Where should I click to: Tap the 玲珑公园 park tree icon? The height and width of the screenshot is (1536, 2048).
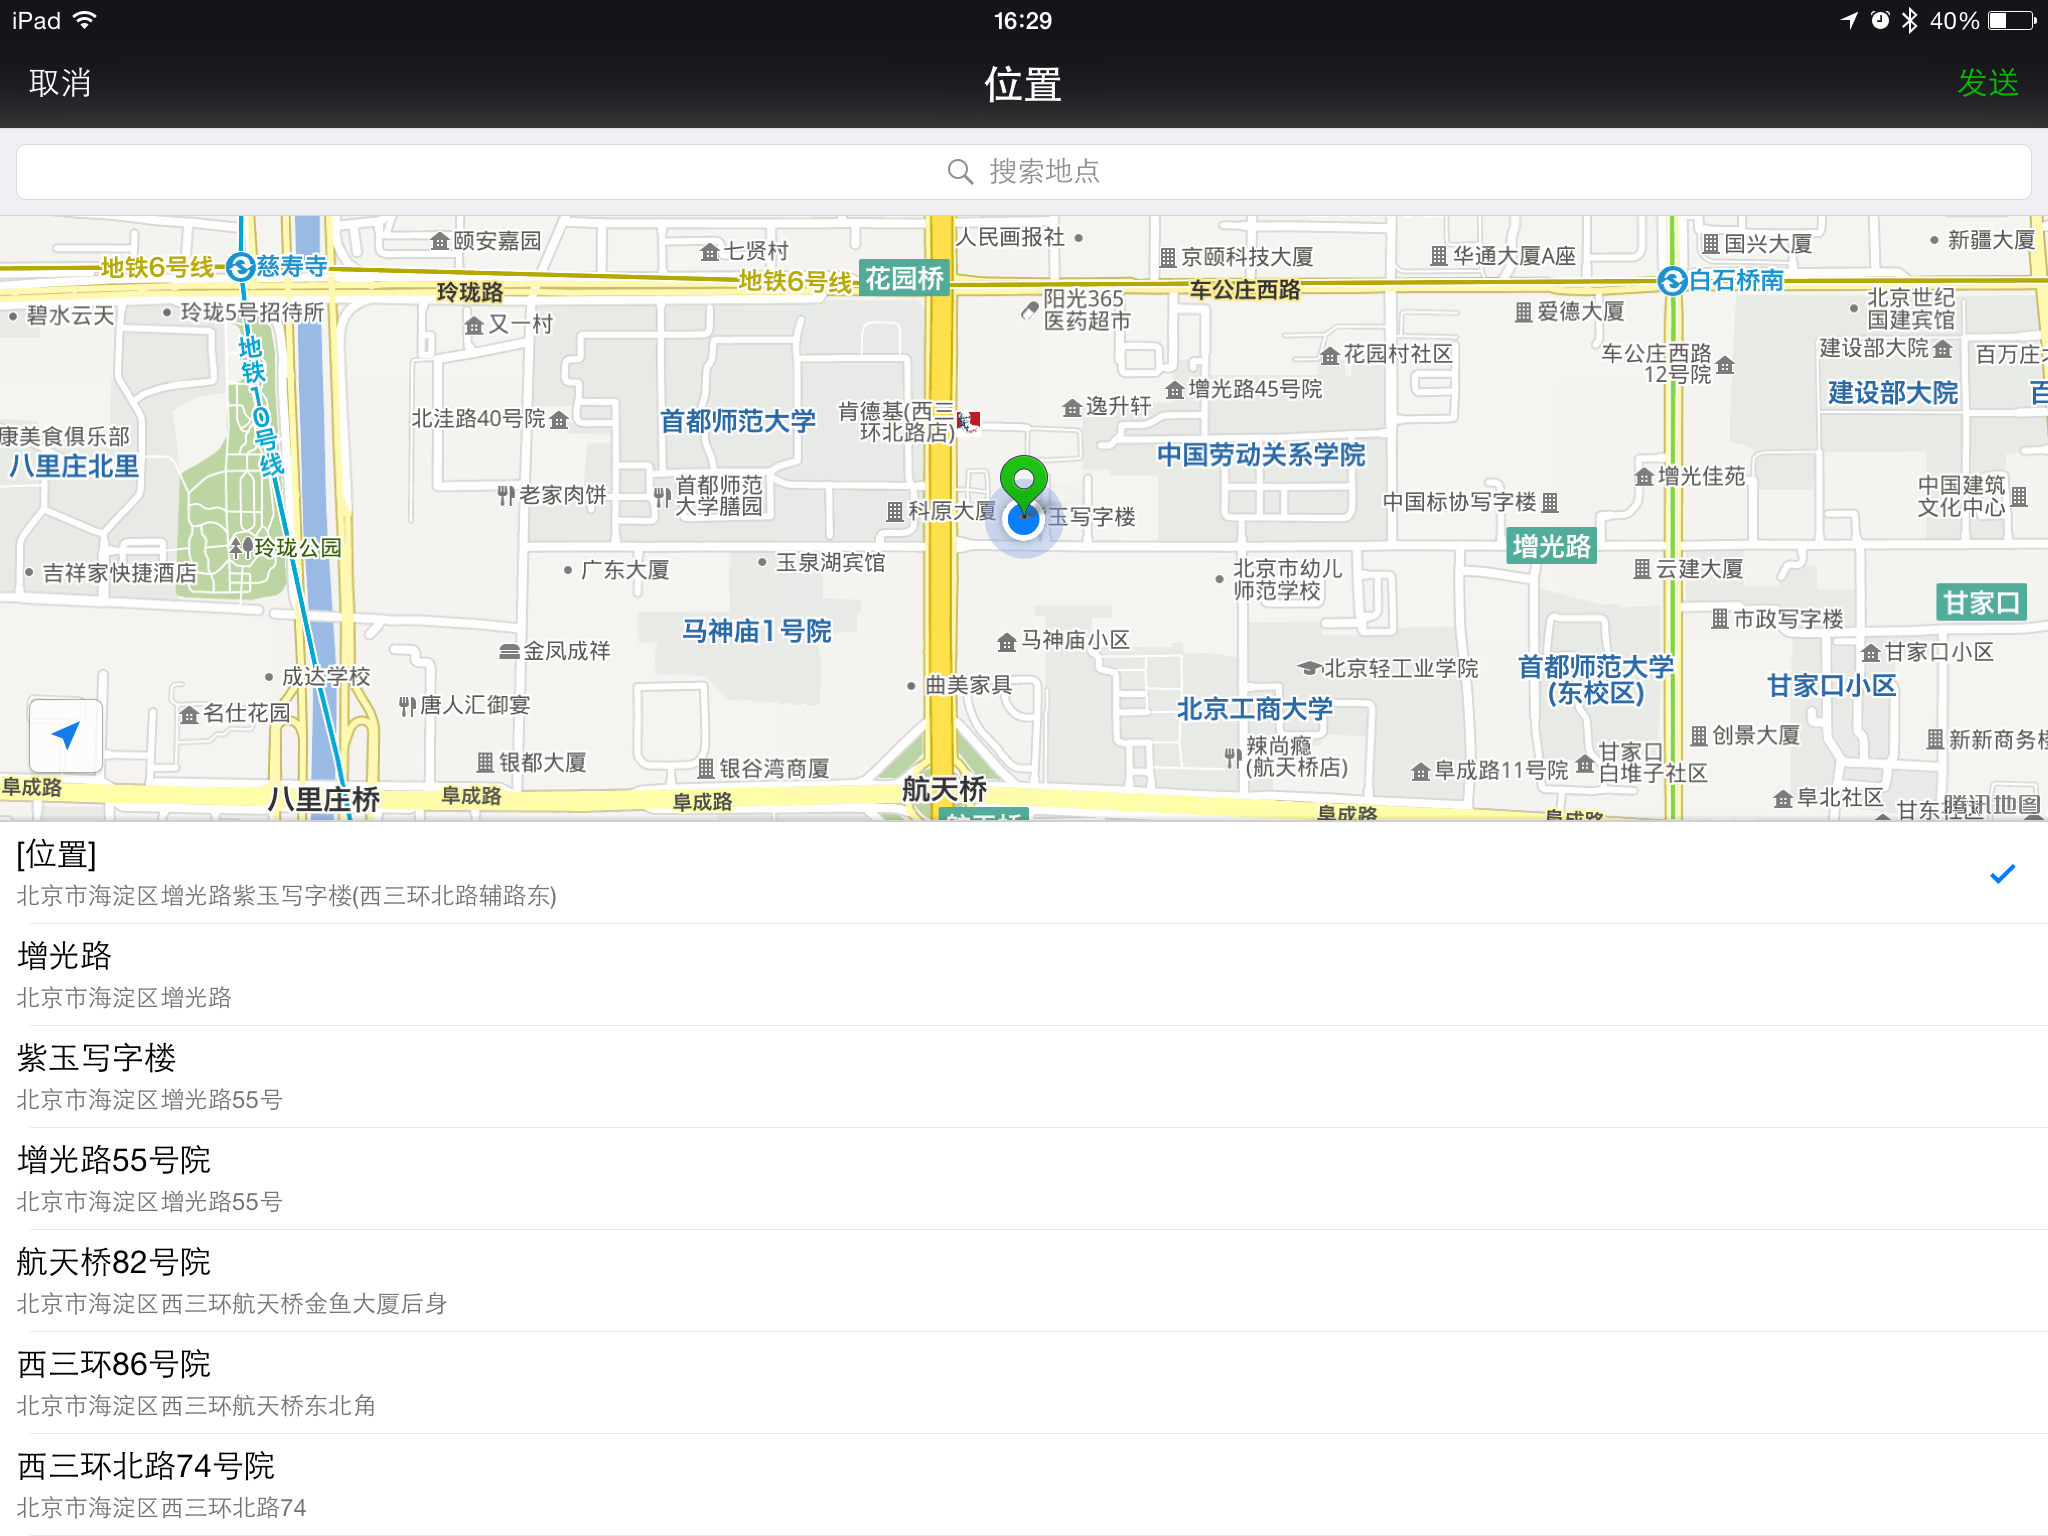click(241, 547)
